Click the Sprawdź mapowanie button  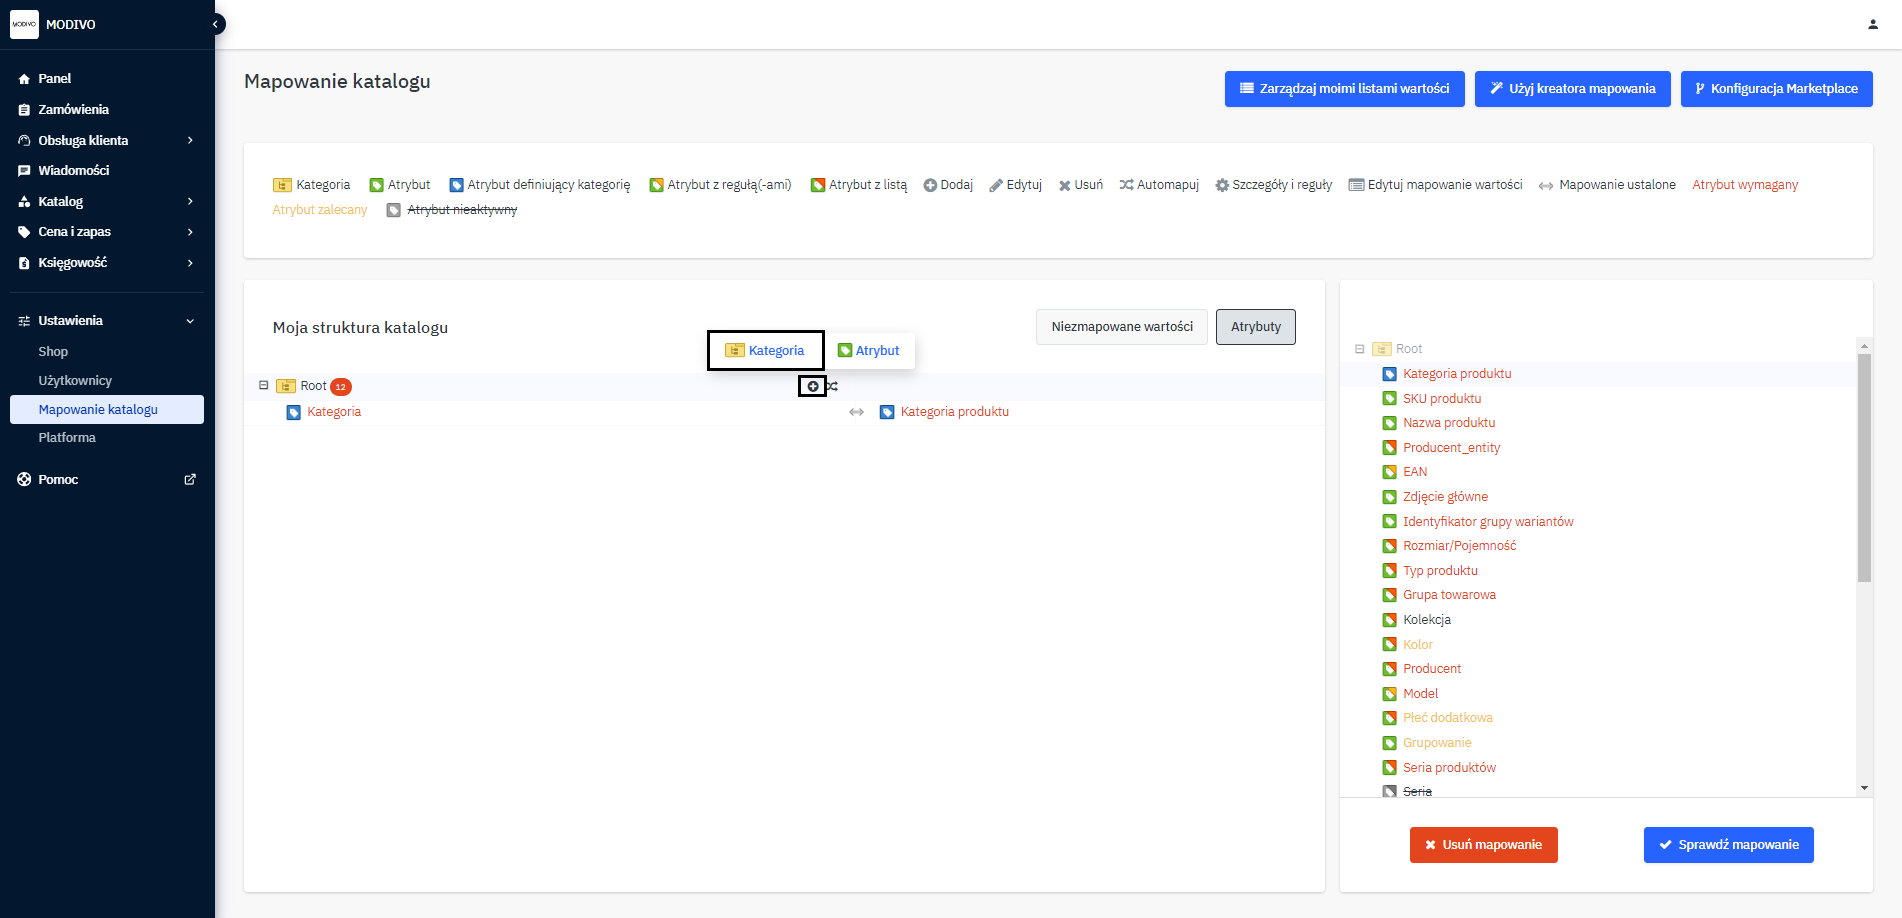tap(1728, 845)
